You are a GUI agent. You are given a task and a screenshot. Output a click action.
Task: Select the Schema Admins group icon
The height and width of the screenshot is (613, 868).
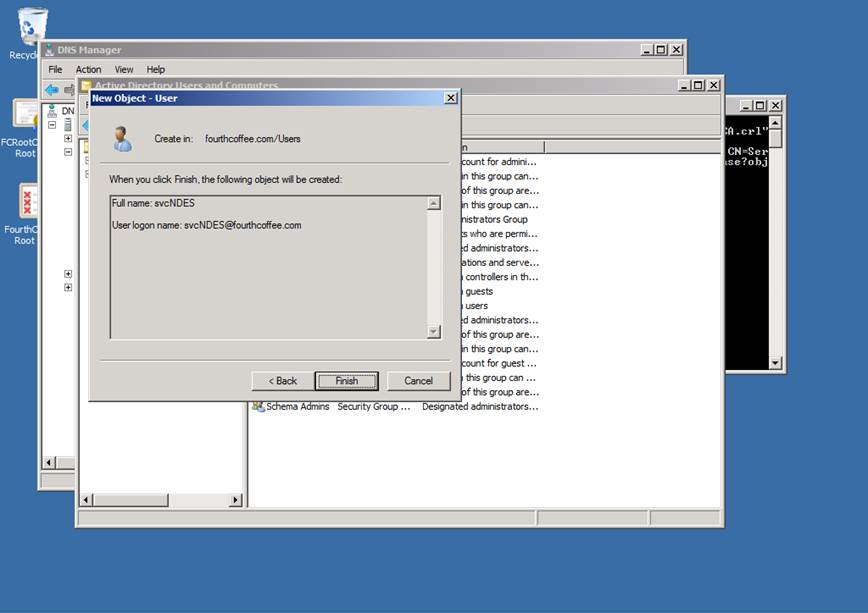pos(258,407)
